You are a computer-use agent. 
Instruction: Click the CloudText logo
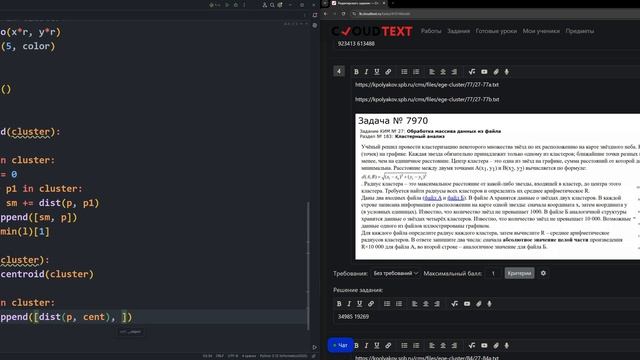[372, 31]
